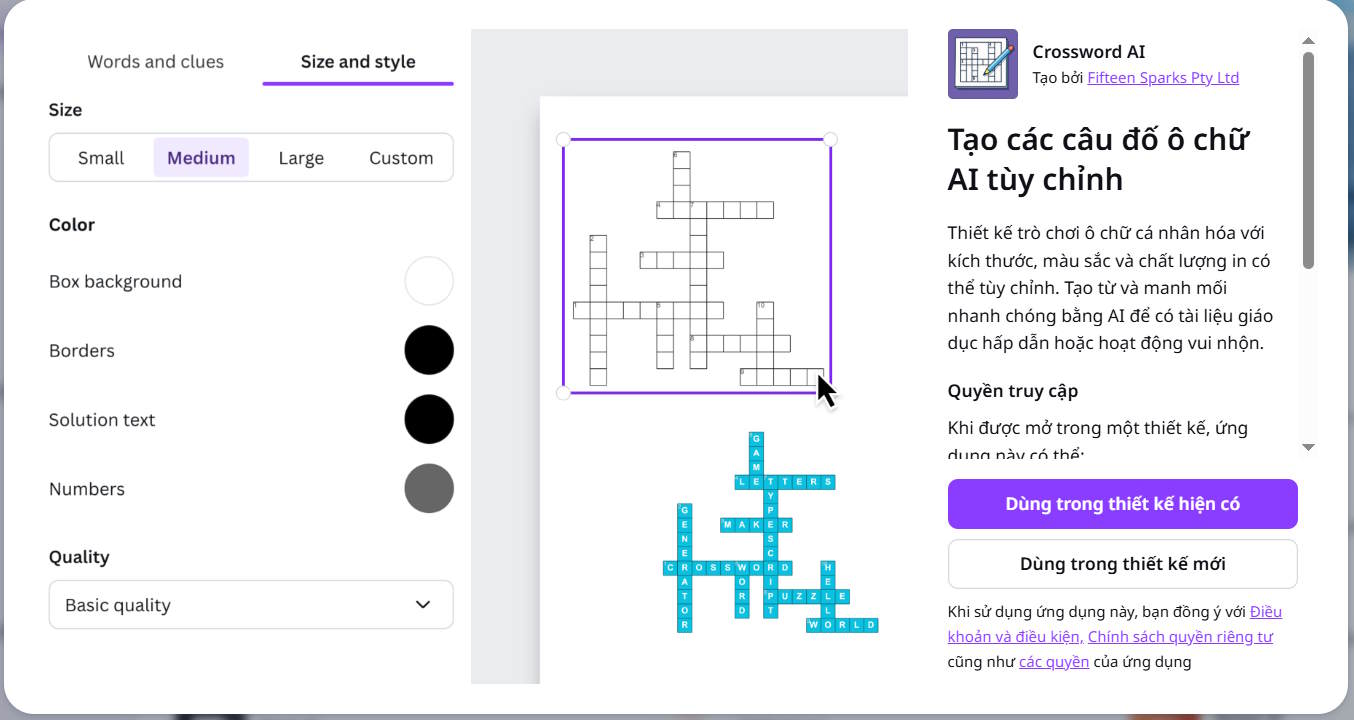Pick the Large size option

[x=300, y=157]
